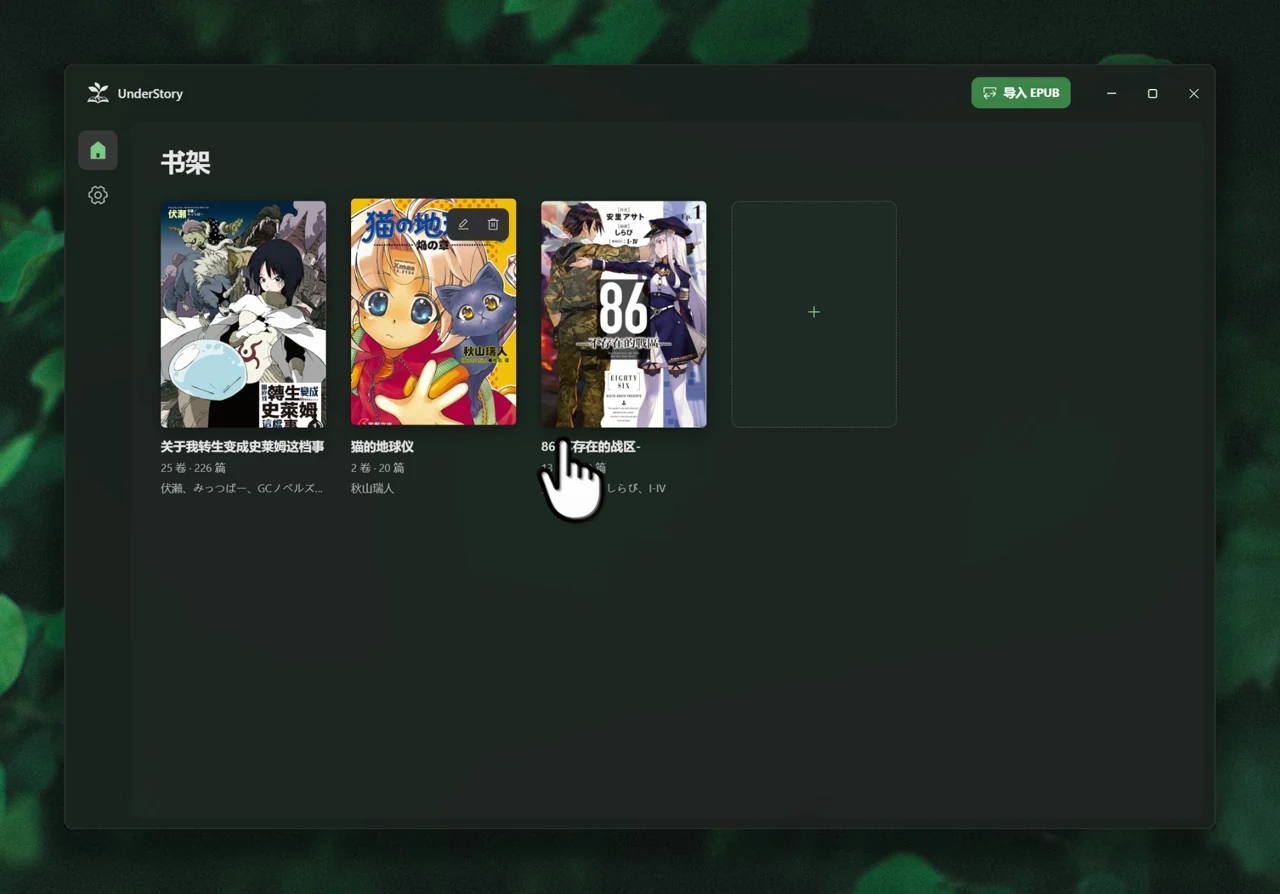Viewport: 1280px width, 894px height.
Task: Click the author name 秋山瑞人
Action: [373, 489]
